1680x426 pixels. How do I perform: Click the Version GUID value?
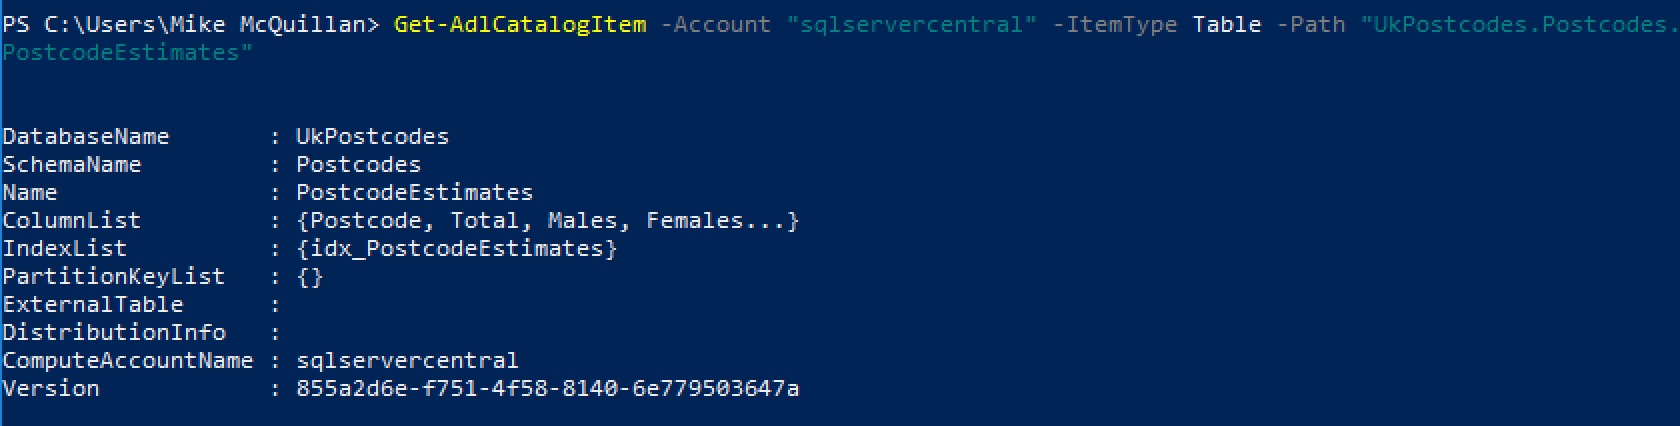click(x=547, y=388)
